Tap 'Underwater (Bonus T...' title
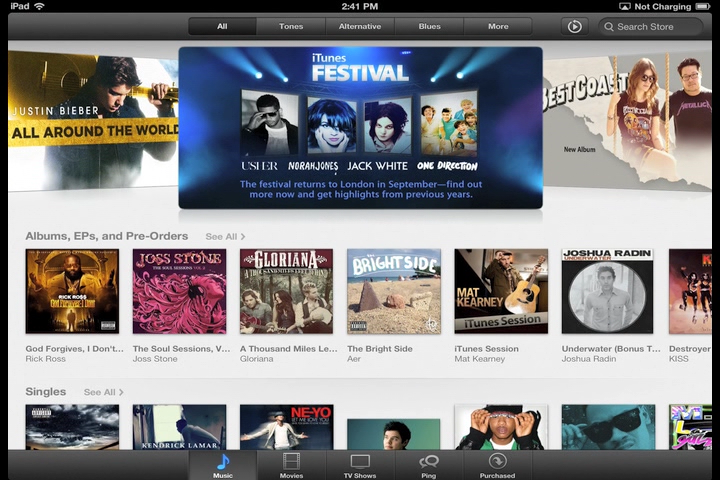The image size is (720, 480). (611, 349)
